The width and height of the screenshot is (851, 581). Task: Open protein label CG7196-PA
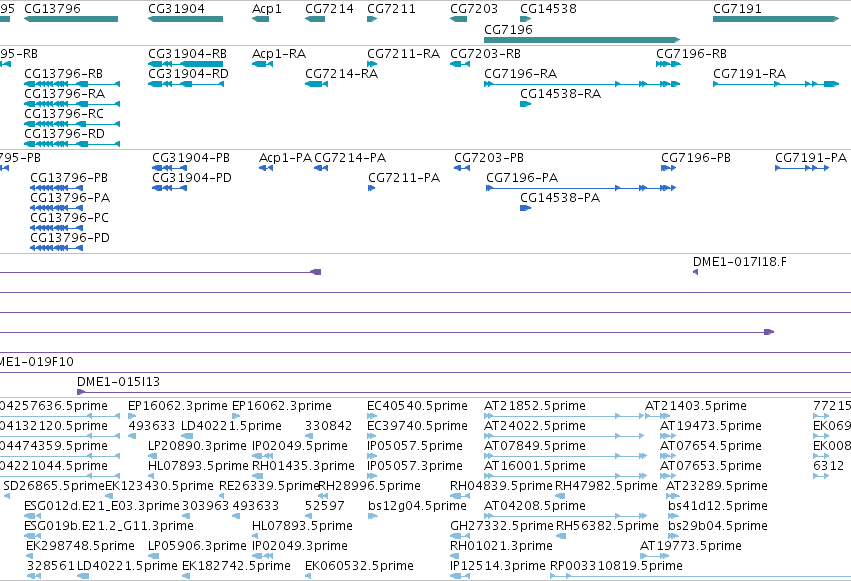point(522,178)
